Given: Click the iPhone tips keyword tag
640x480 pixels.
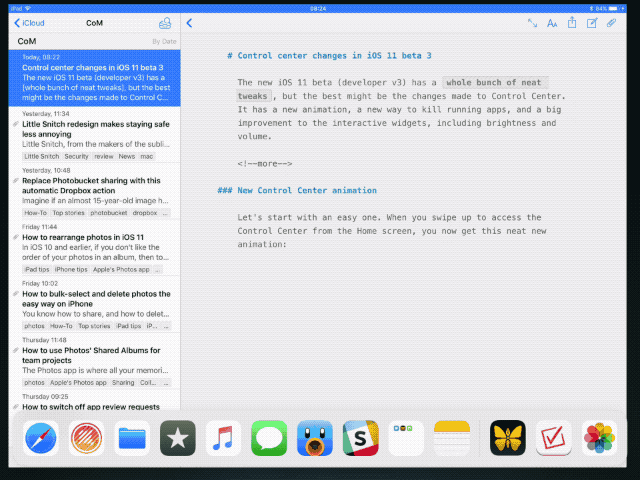Looking at the screenshot, I should click(71, 269).
